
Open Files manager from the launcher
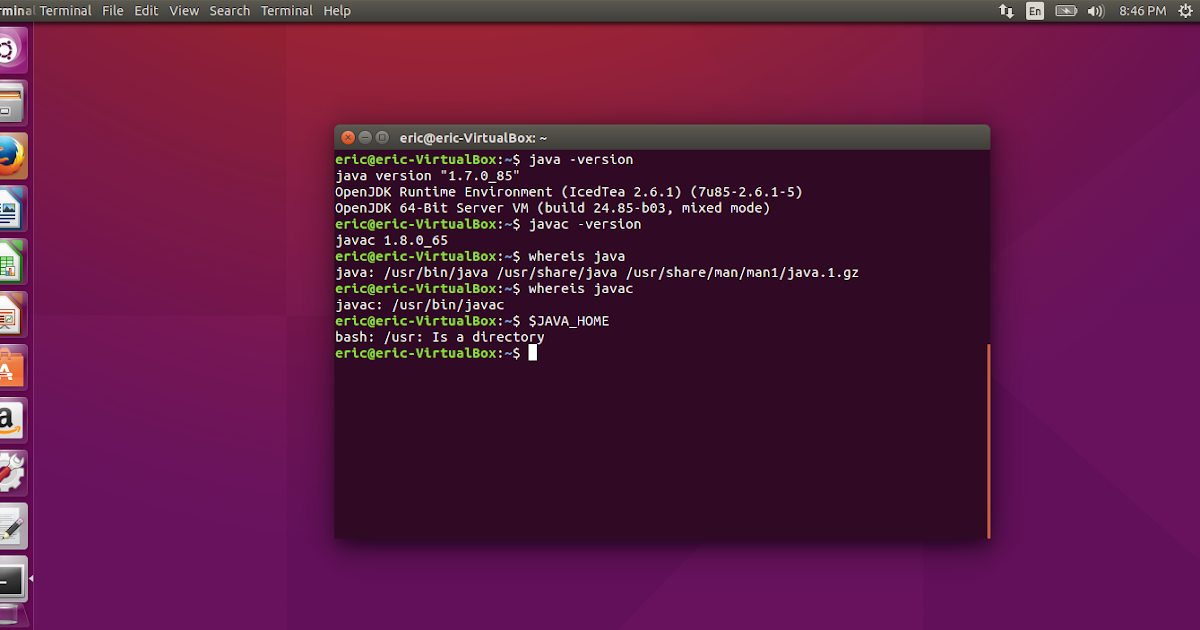pyautogui.click(x=10, y=103)
